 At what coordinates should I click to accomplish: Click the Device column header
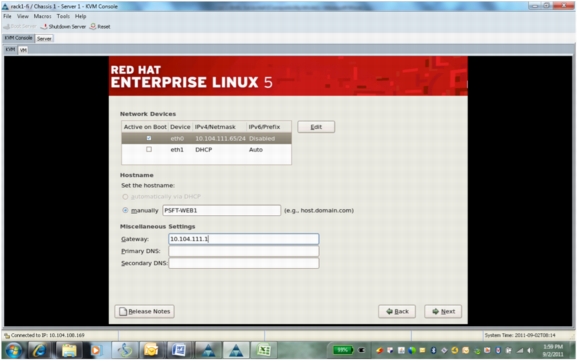tap(180, 127)
